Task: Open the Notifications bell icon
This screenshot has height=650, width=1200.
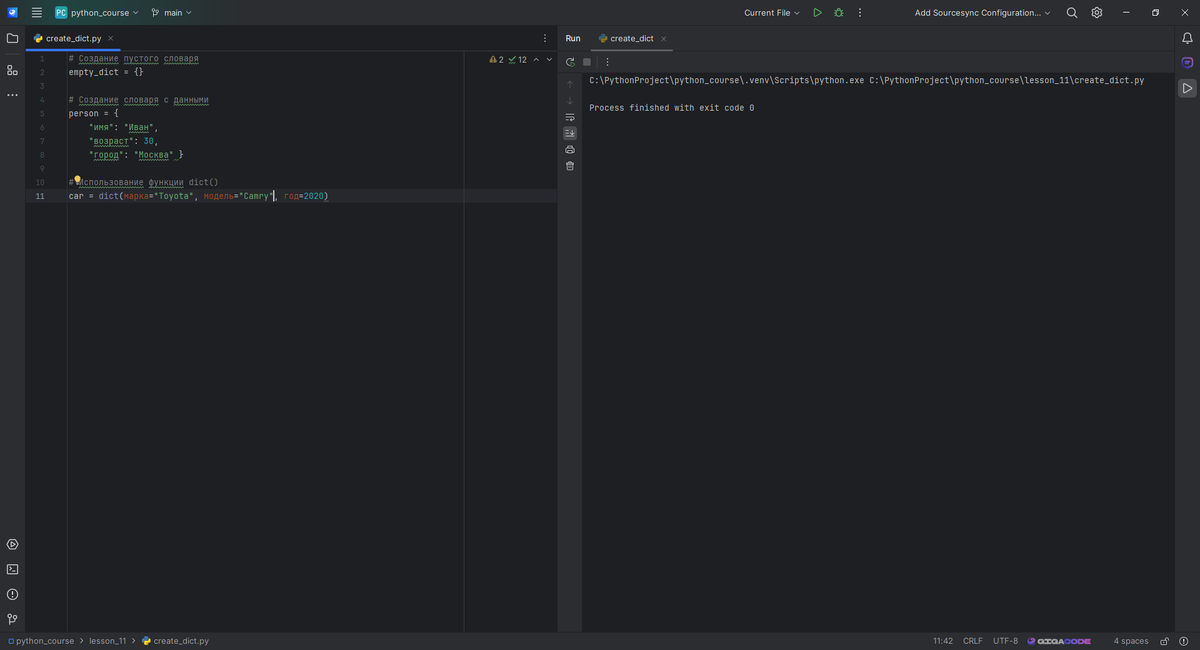Action: (1187, 38)
